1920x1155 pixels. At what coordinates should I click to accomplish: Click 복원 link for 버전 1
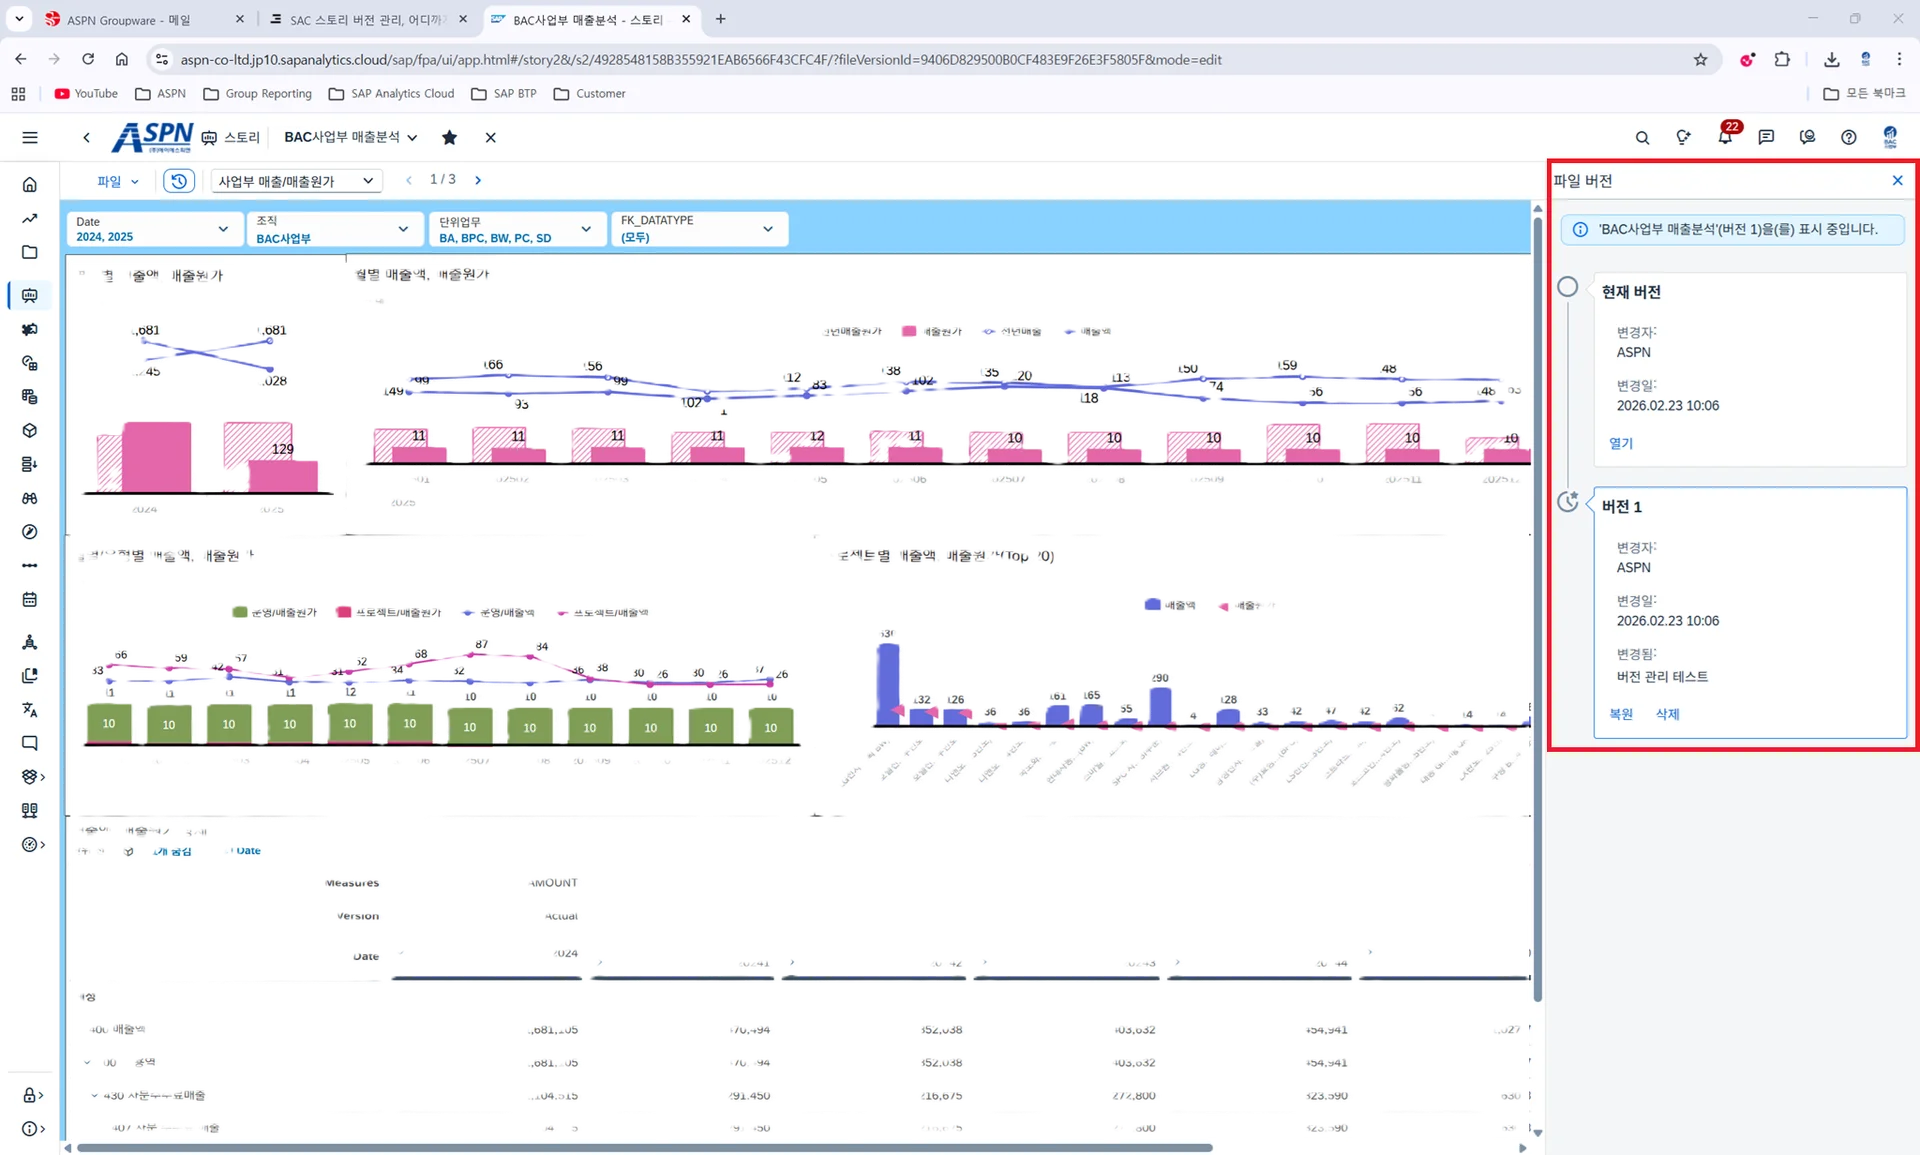(x=1620, y=714)
